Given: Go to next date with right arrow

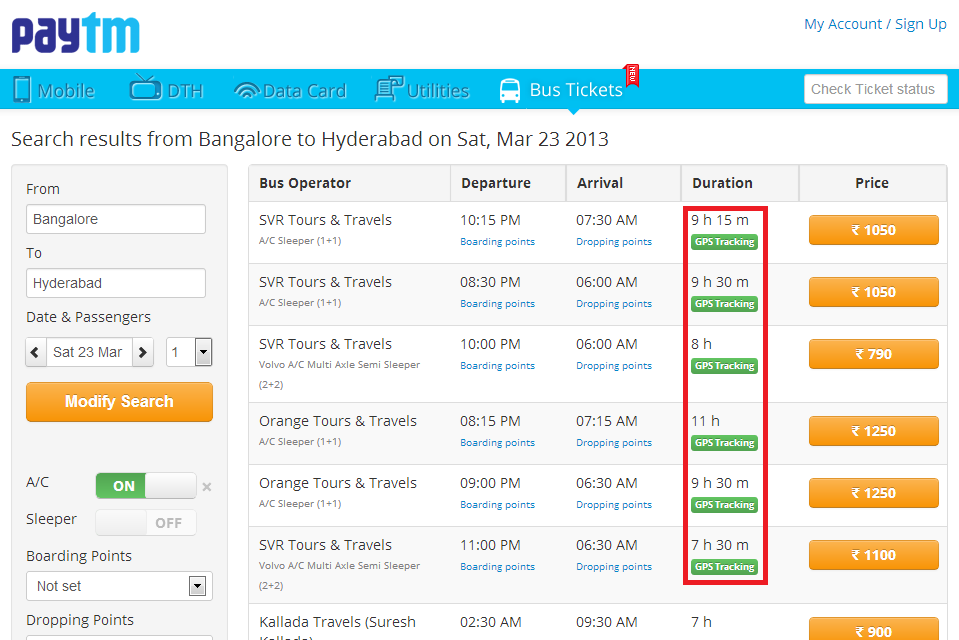Looking at the screenshot, I should pos(143,352).
